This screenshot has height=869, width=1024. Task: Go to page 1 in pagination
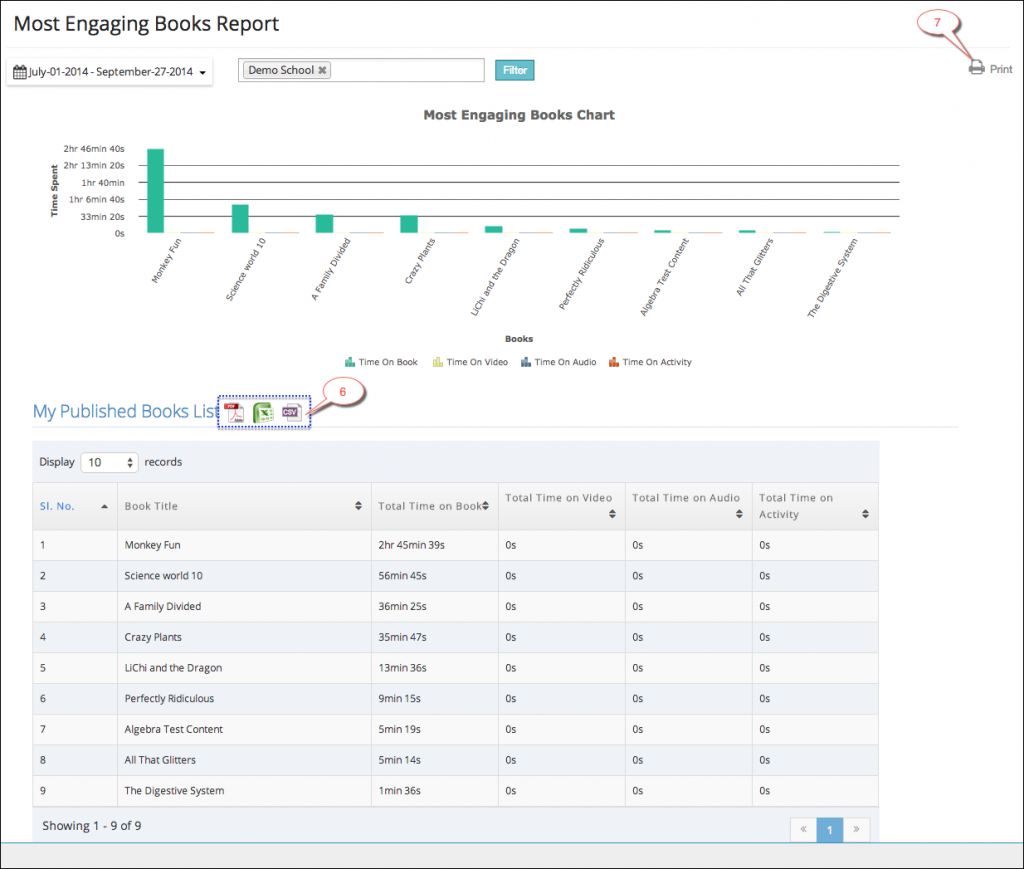pyautogui.click(x=830, y=829)
